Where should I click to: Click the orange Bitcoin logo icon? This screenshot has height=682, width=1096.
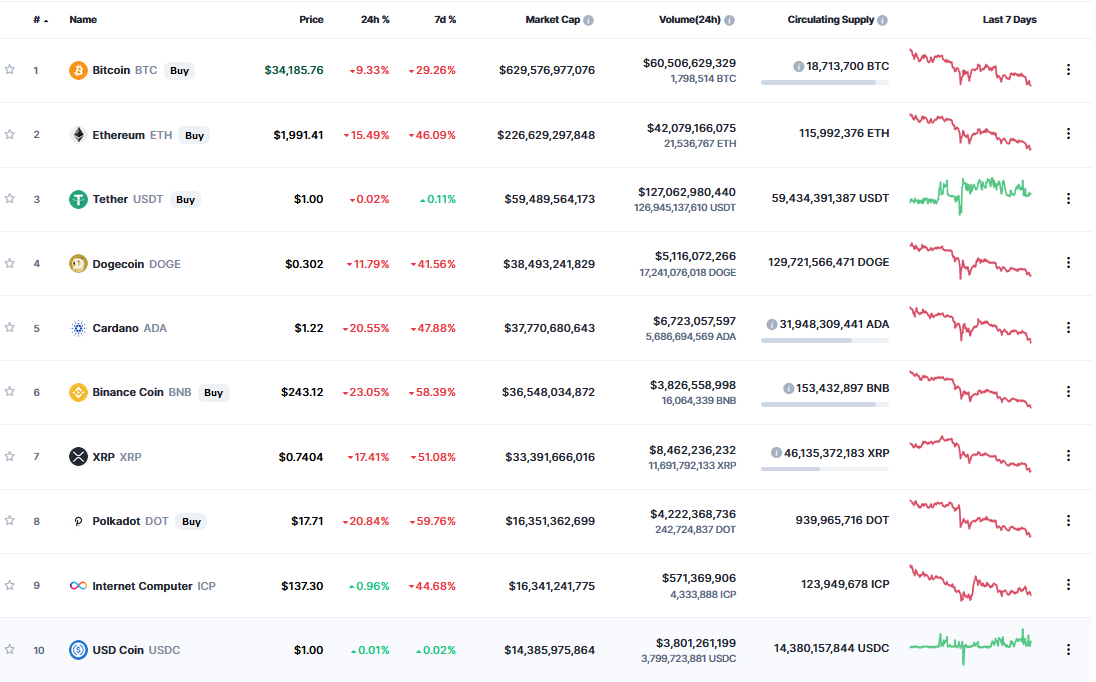78,71
